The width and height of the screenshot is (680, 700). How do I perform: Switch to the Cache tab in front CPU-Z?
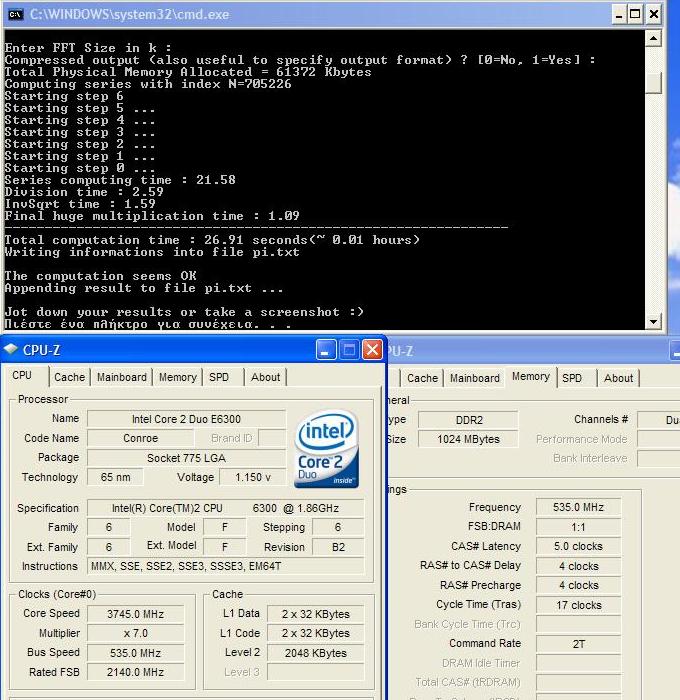[69, 377]
